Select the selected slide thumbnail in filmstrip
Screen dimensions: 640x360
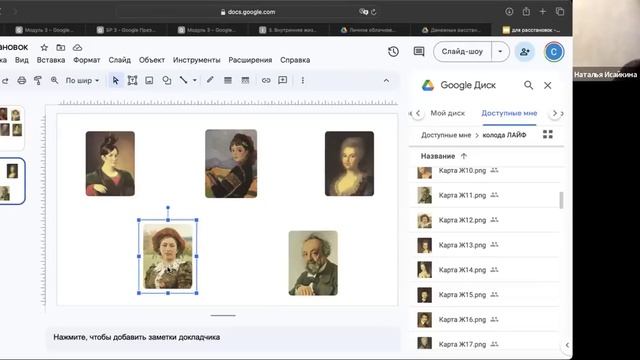click(x=11, y=181)
